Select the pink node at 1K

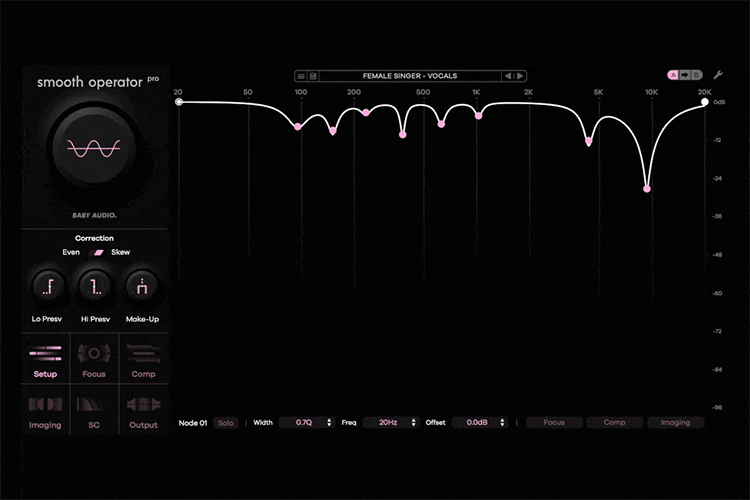(x=478, y=116)
